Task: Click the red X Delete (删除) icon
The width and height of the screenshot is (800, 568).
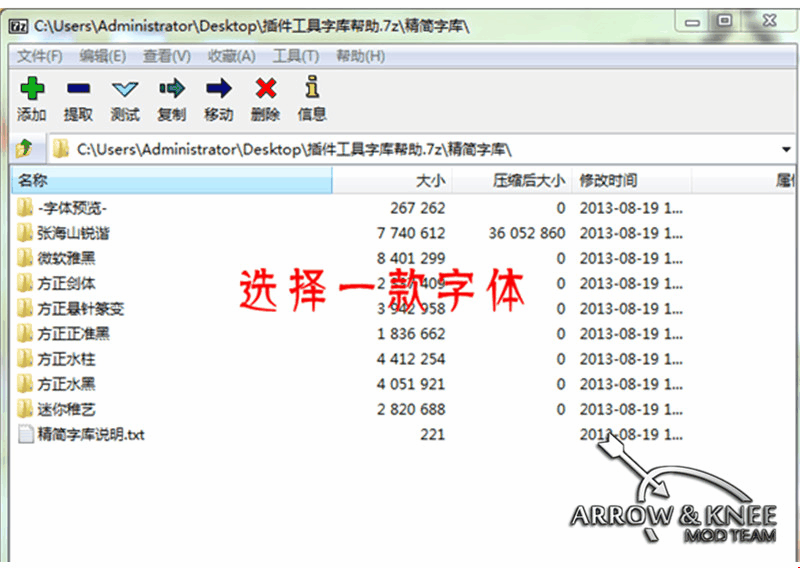Action: 266,88
